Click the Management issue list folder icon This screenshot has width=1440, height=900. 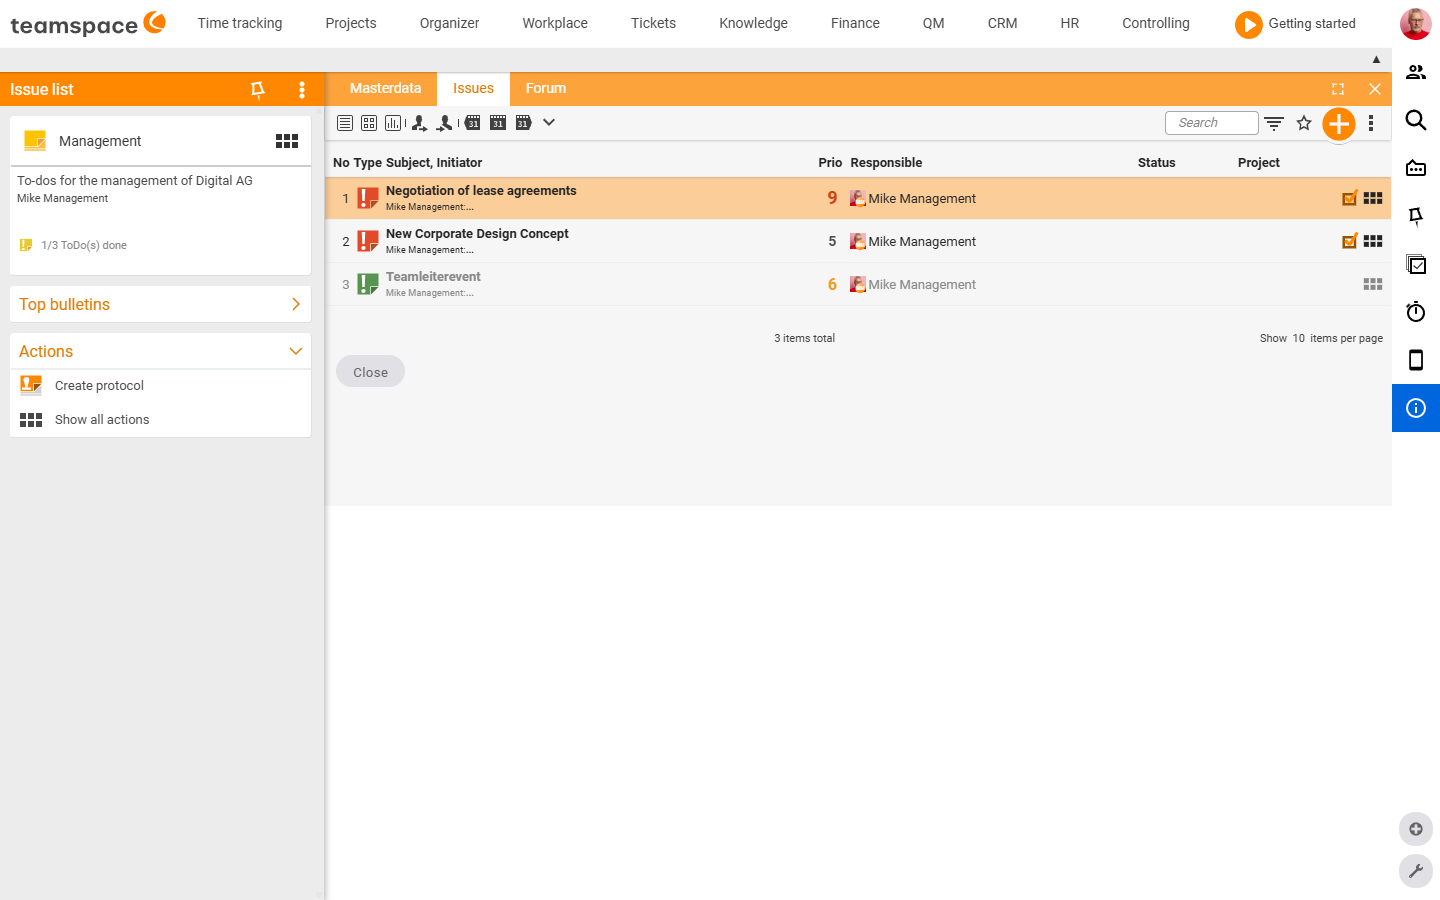[x=35, y=141]
